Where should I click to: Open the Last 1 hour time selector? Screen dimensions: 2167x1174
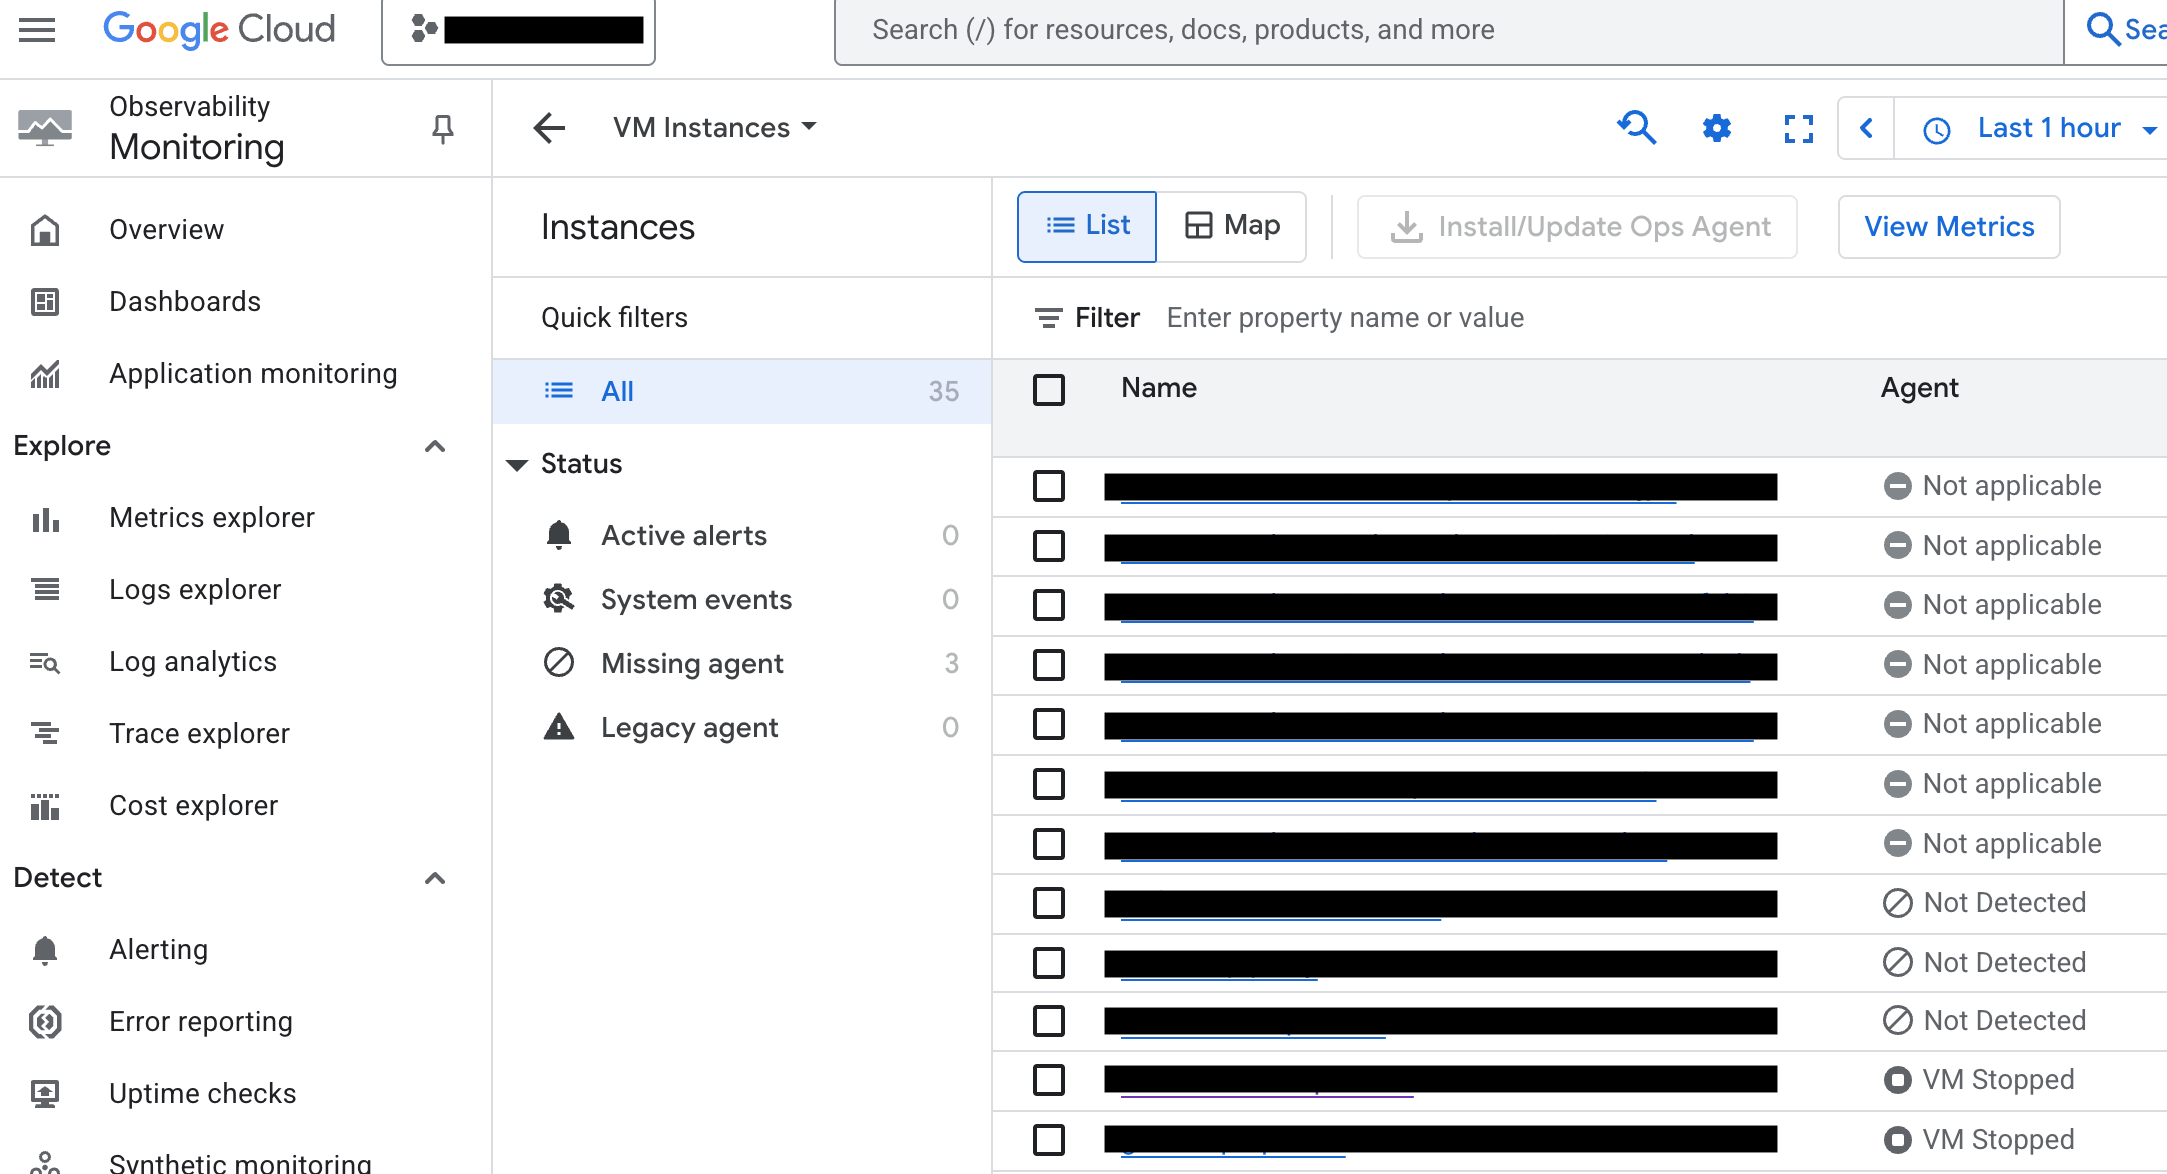[2048, 128]
